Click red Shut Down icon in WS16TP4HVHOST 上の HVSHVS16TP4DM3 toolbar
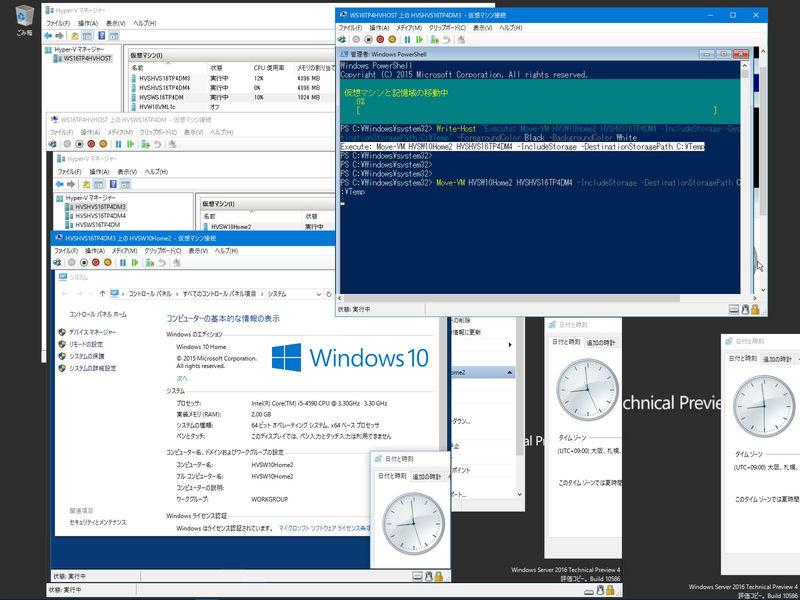This screenshot has height=600, width=800. click(380, 40)
